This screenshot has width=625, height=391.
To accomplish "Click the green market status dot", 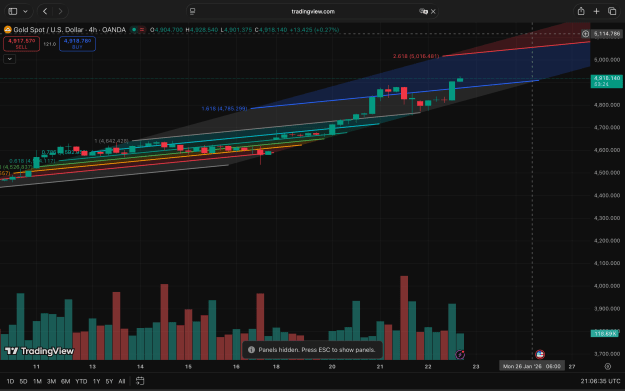I will 134,29.
